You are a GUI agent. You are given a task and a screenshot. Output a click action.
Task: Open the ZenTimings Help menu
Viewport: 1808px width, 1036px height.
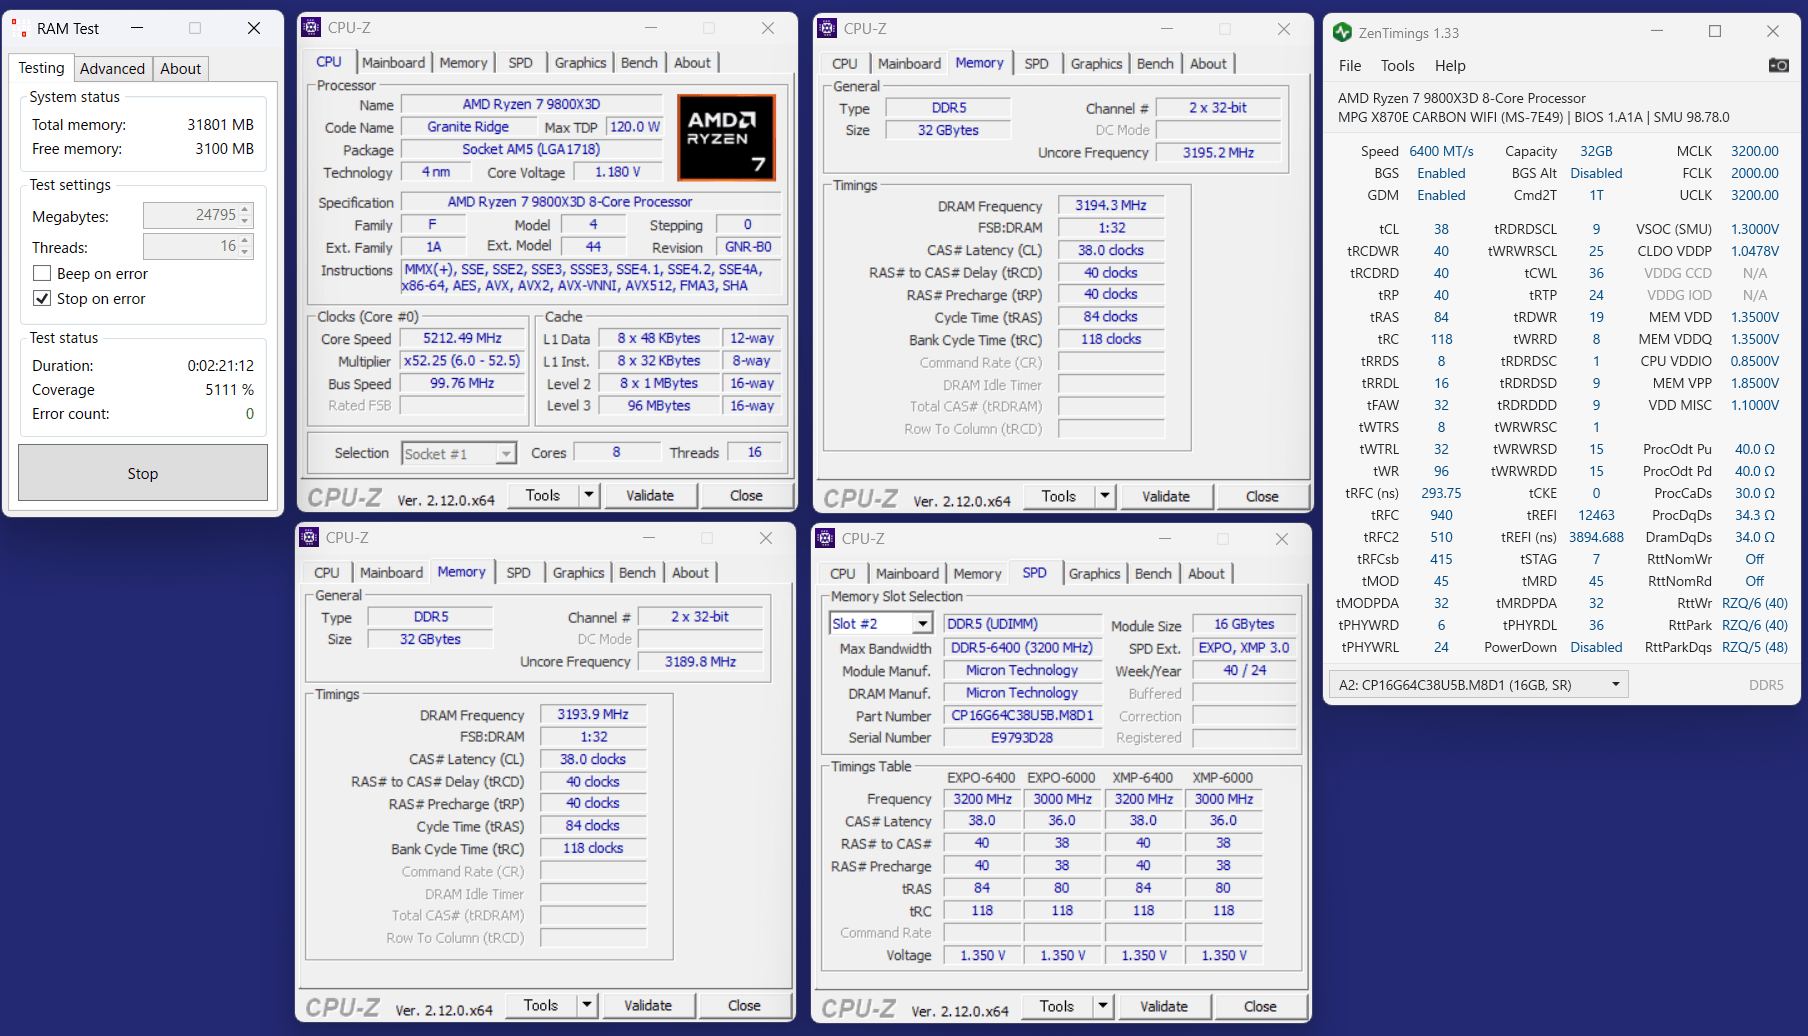1450,66
